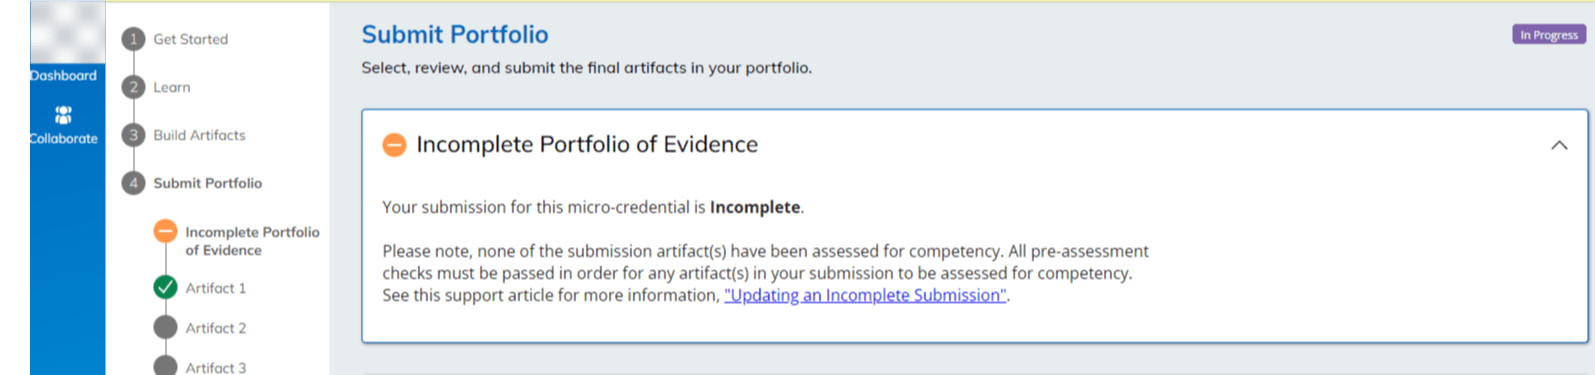1595x375 pixels.
Task: Click the Incomplete Portfolio of Evidence heading
Action: click(x=587, y=144)
